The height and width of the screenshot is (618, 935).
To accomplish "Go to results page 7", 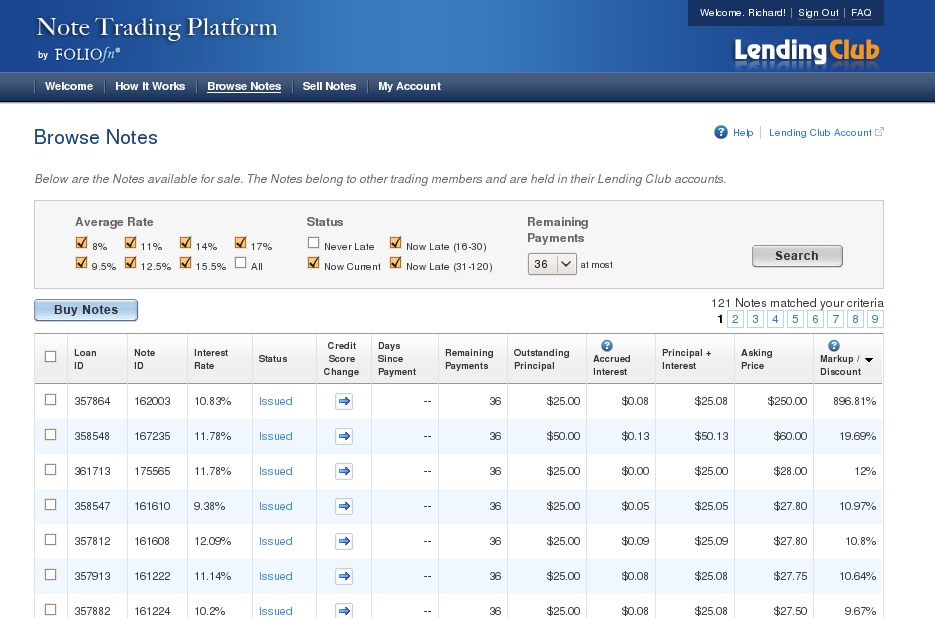I will coord(835,319).
